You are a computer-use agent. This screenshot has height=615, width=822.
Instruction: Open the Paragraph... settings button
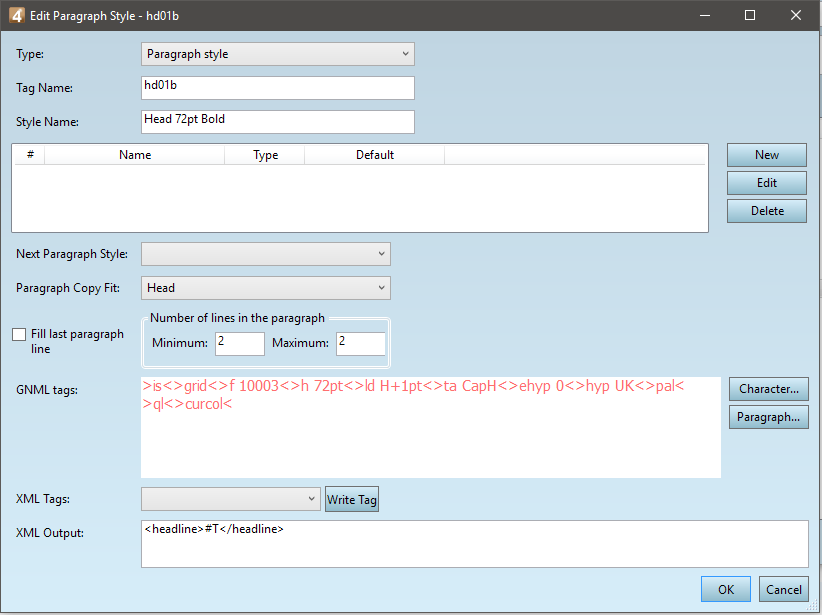(769, 417)
